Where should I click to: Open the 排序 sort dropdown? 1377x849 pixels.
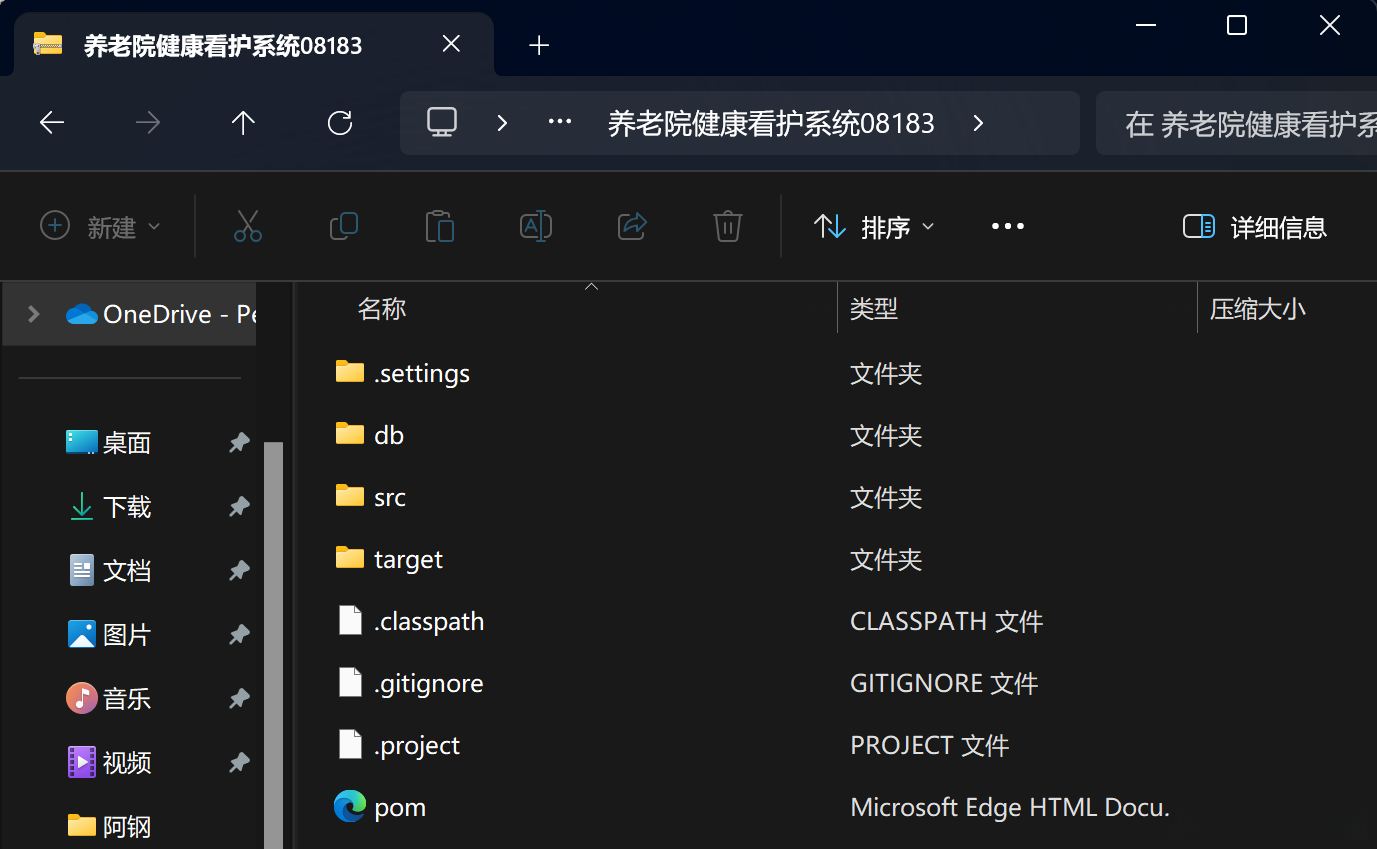874,227
